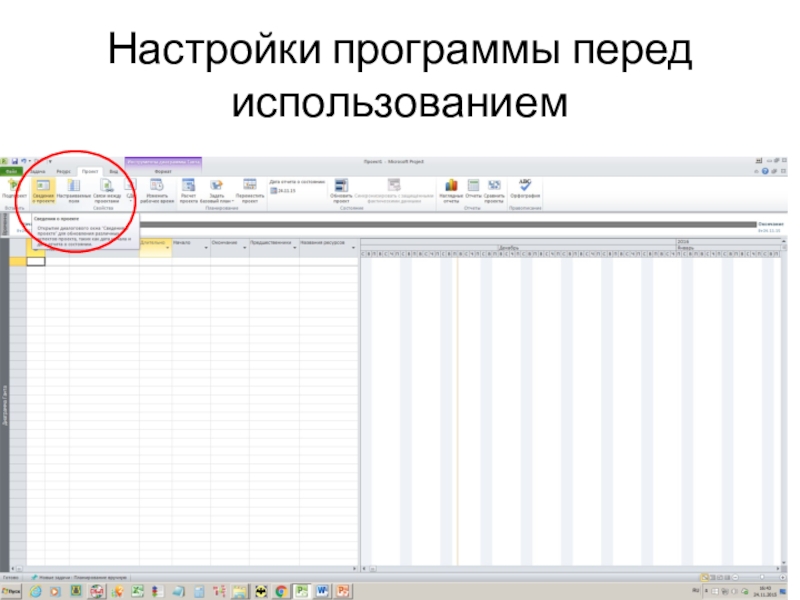Click the Word icon in the taskbar
This screenshot has width=800, height=600.
323,591
